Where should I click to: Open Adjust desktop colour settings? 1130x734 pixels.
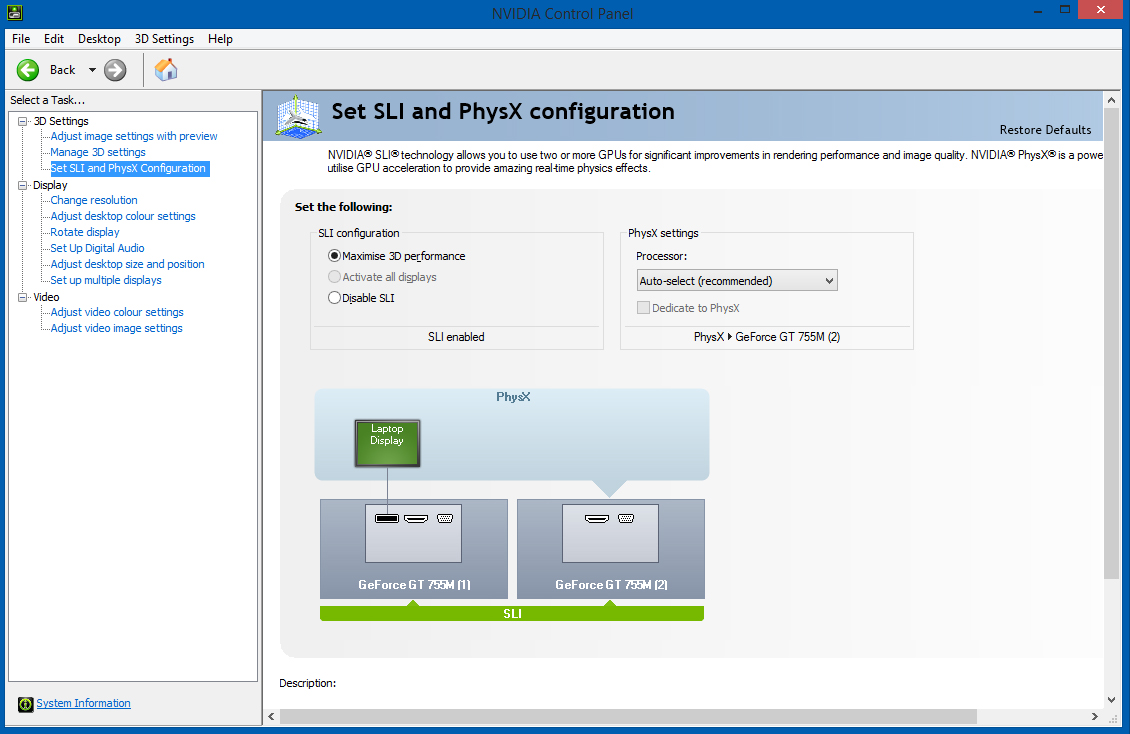point(123,216)
